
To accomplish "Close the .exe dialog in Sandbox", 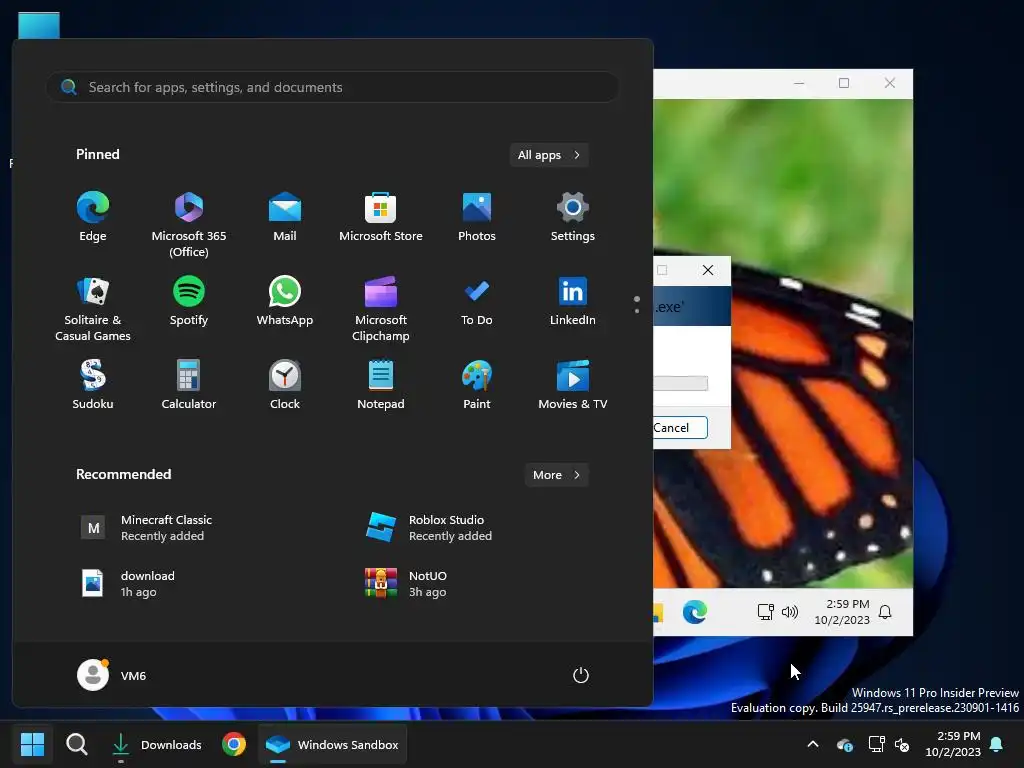I will click(707, 270).
